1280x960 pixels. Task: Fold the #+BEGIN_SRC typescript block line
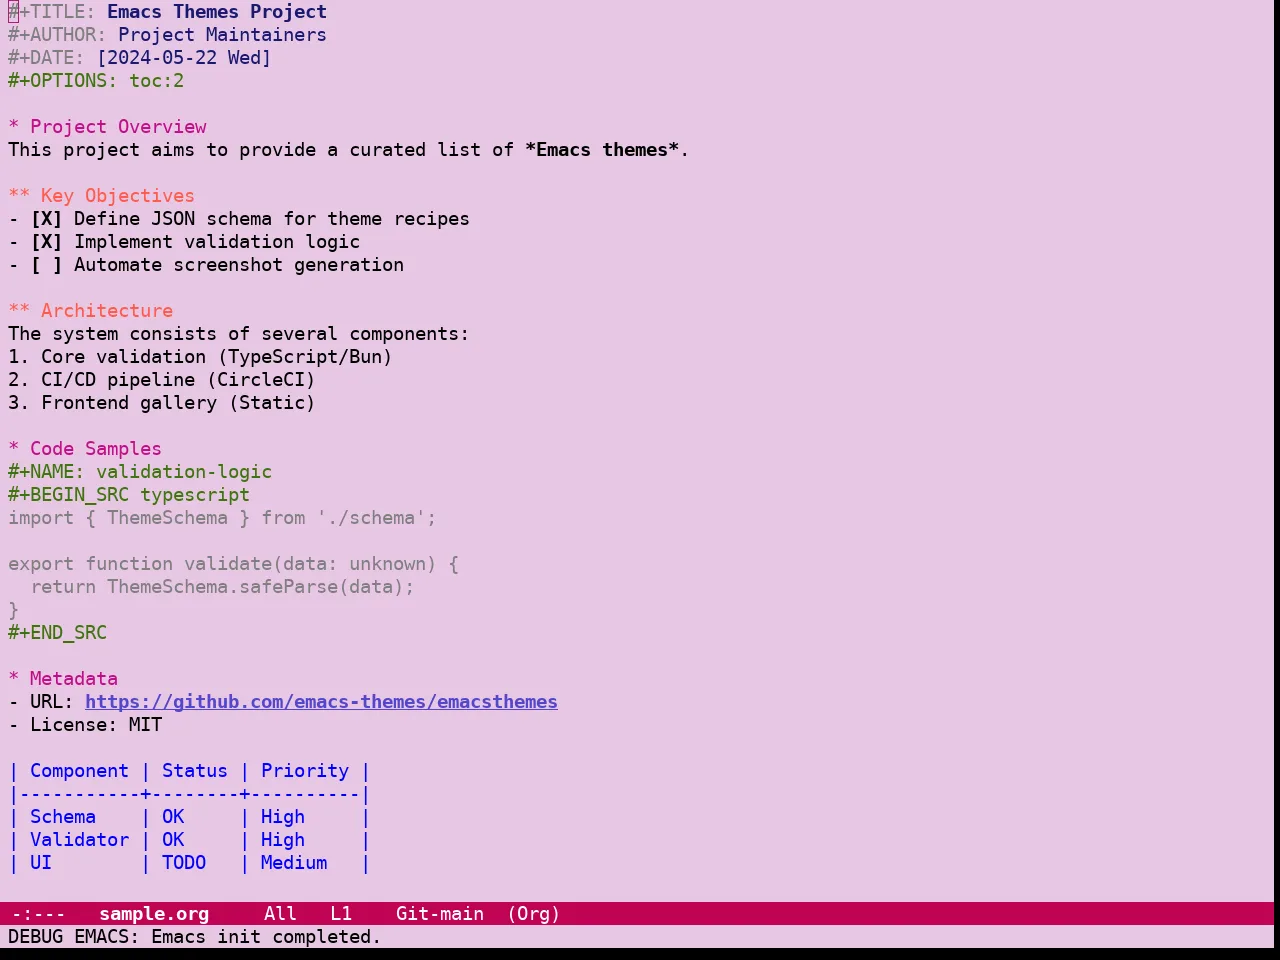(129, 495)
